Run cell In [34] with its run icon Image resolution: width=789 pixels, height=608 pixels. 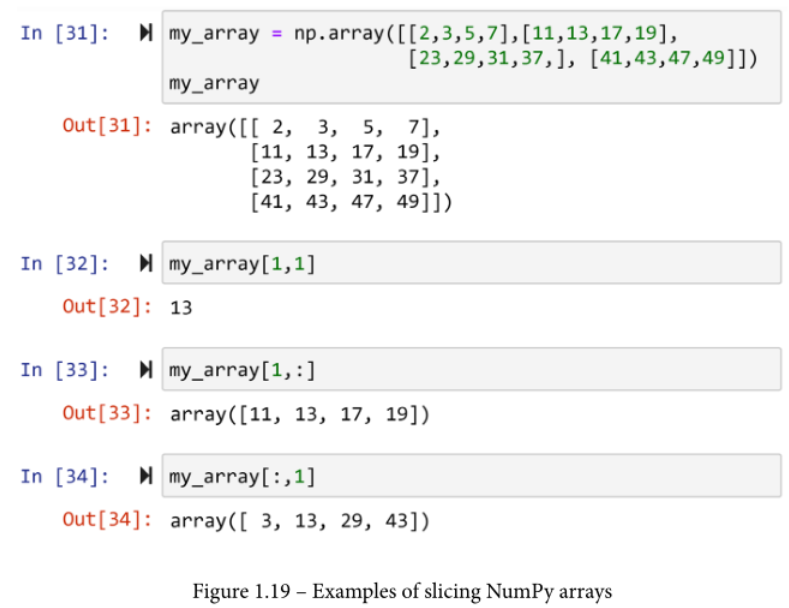coord(146,476)
